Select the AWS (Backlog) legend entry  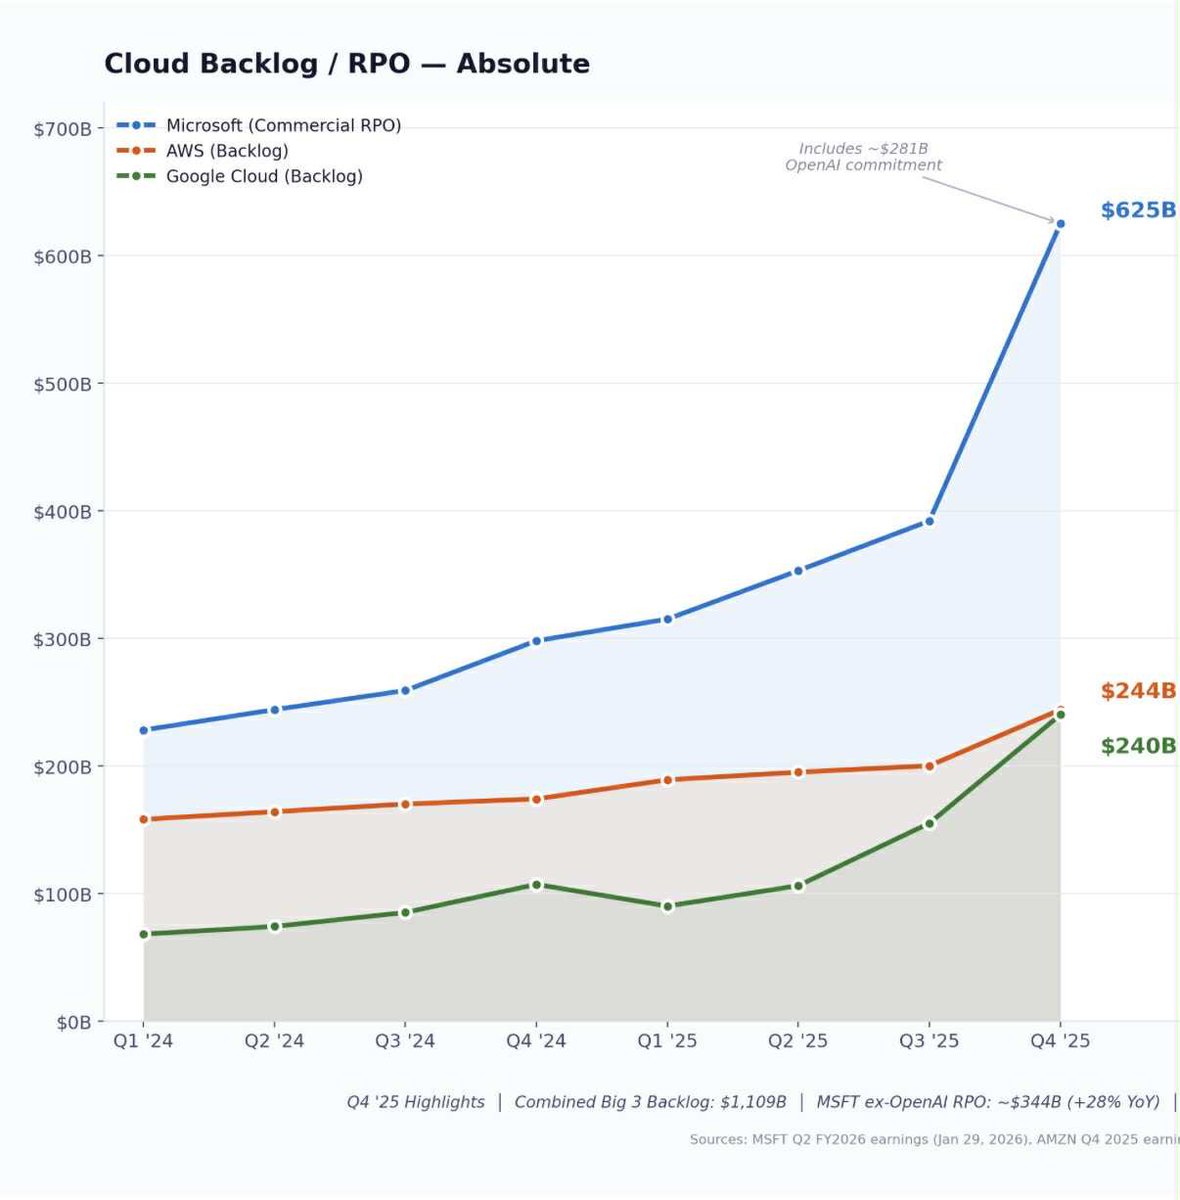(203, 151)
